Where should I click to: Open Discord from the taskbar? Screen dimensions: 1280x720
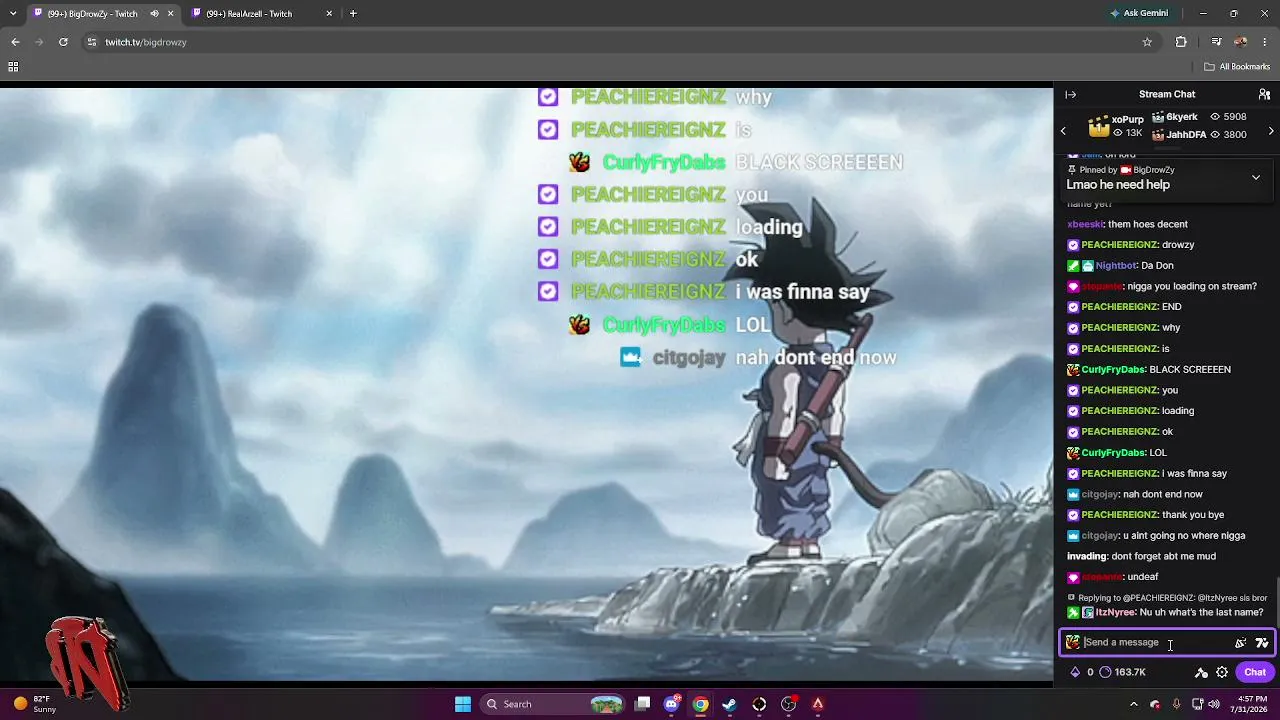pos(672,704)
